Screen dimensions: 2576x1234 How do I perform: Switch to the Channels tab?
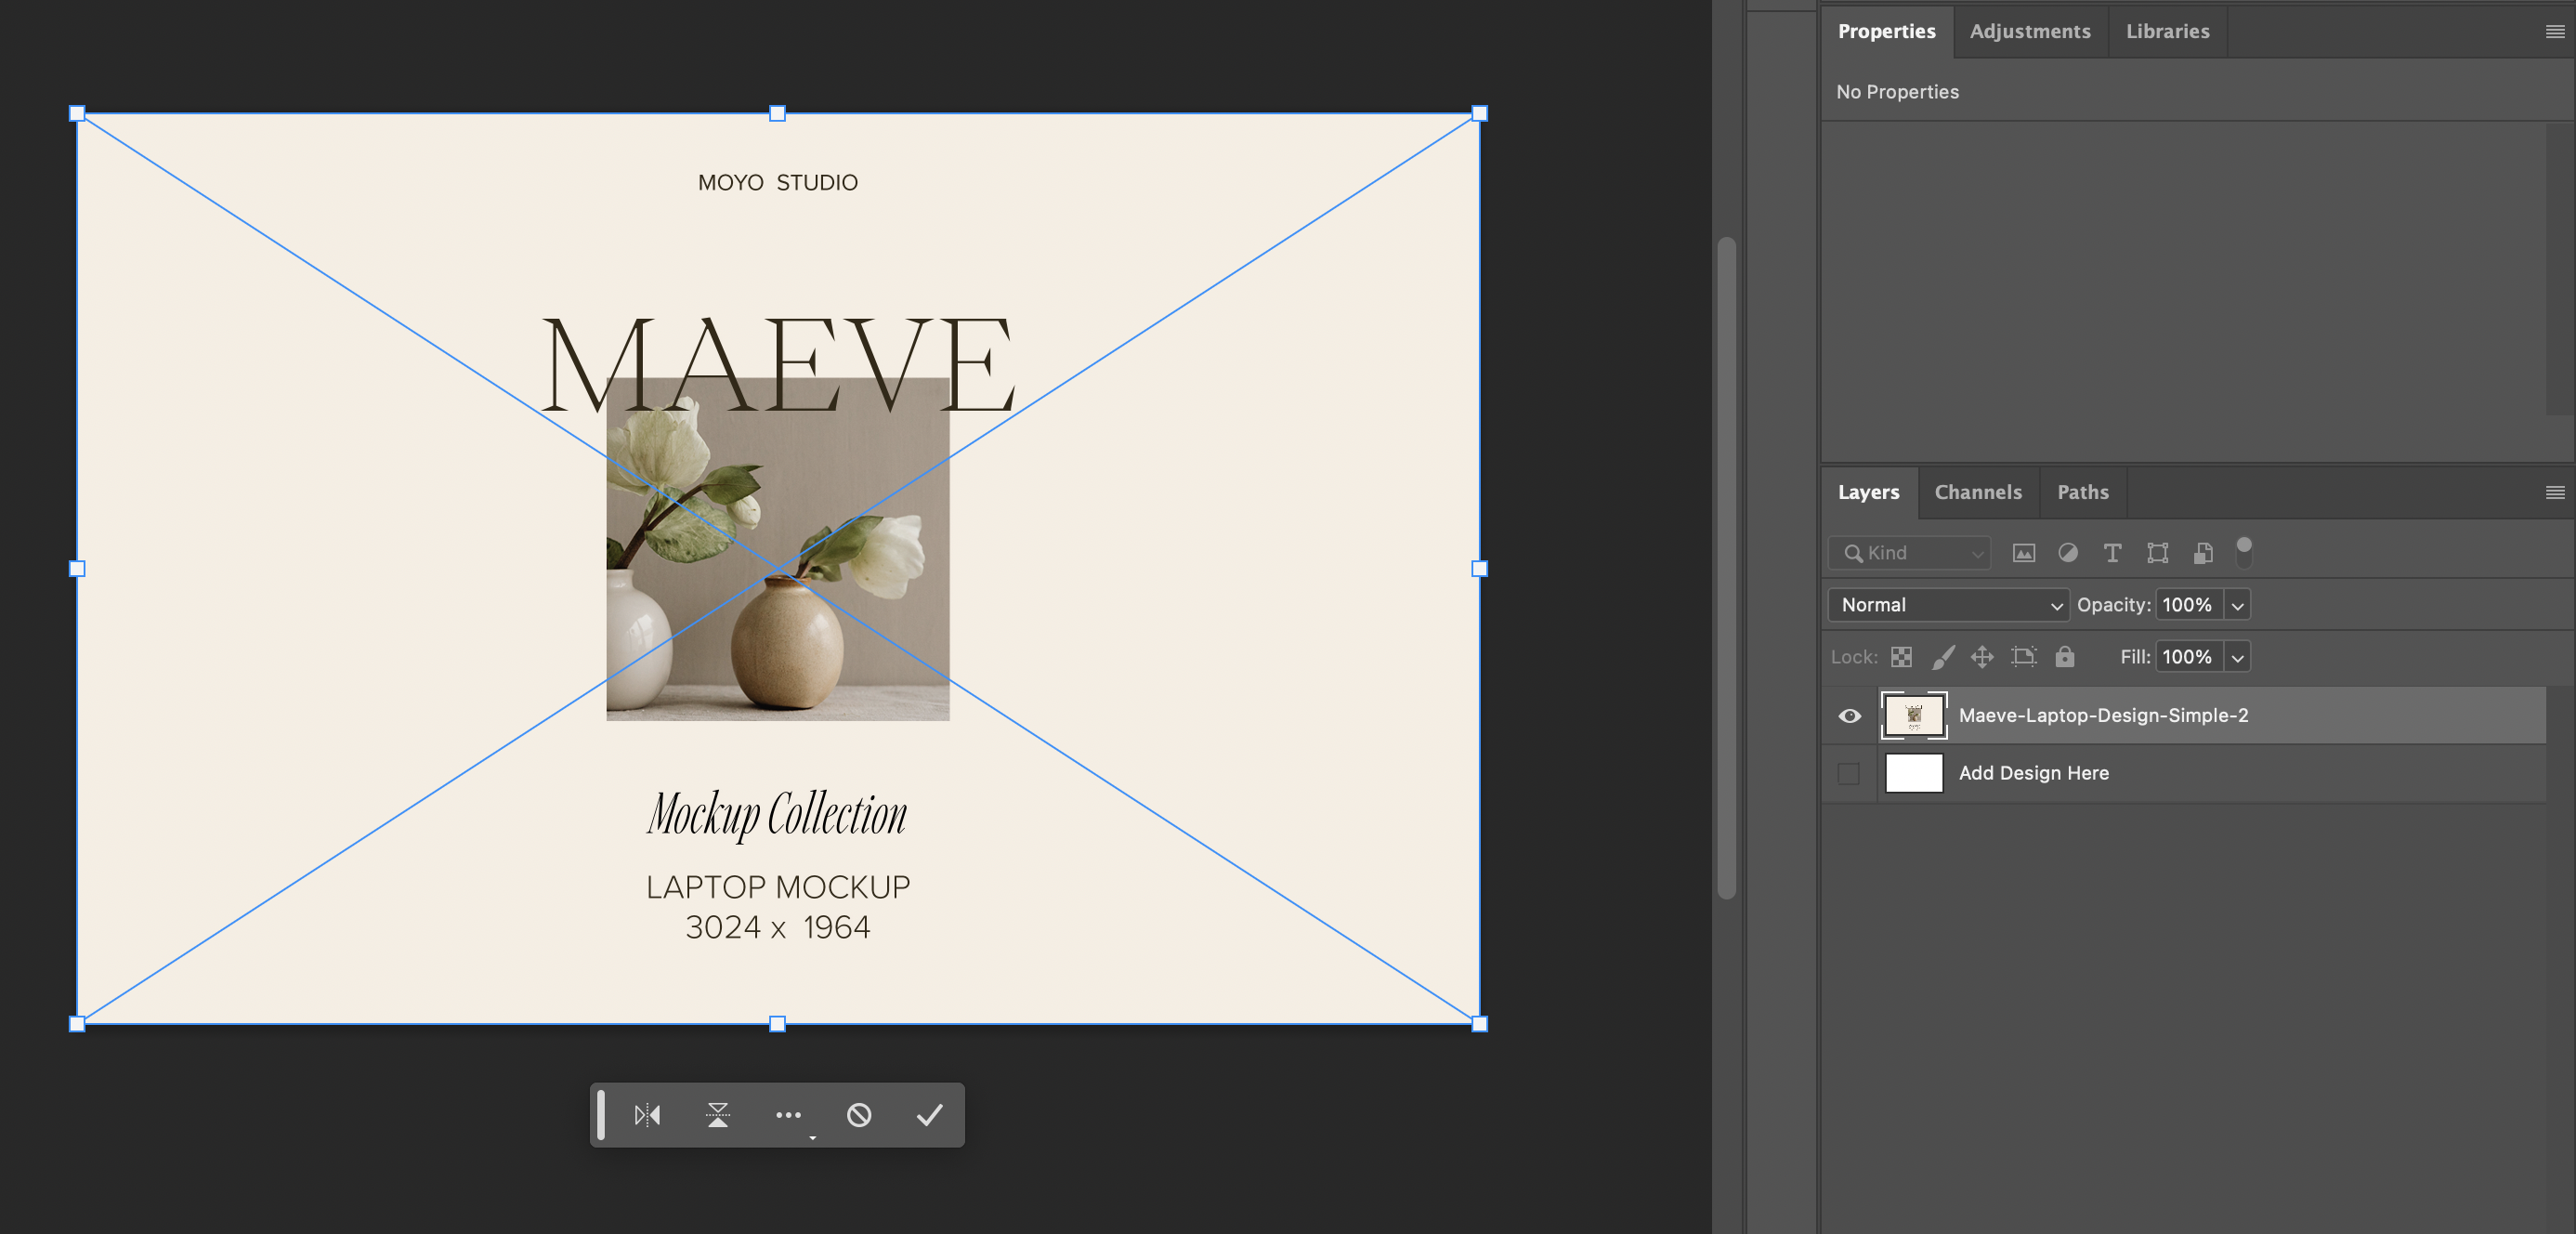click(1977, 492)
